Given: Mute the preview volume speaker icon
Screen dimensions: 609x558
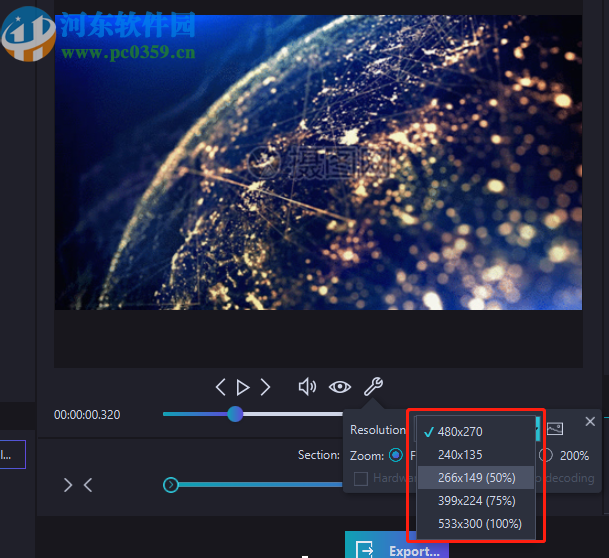Looking at the screenshot, I should point(307,387).
